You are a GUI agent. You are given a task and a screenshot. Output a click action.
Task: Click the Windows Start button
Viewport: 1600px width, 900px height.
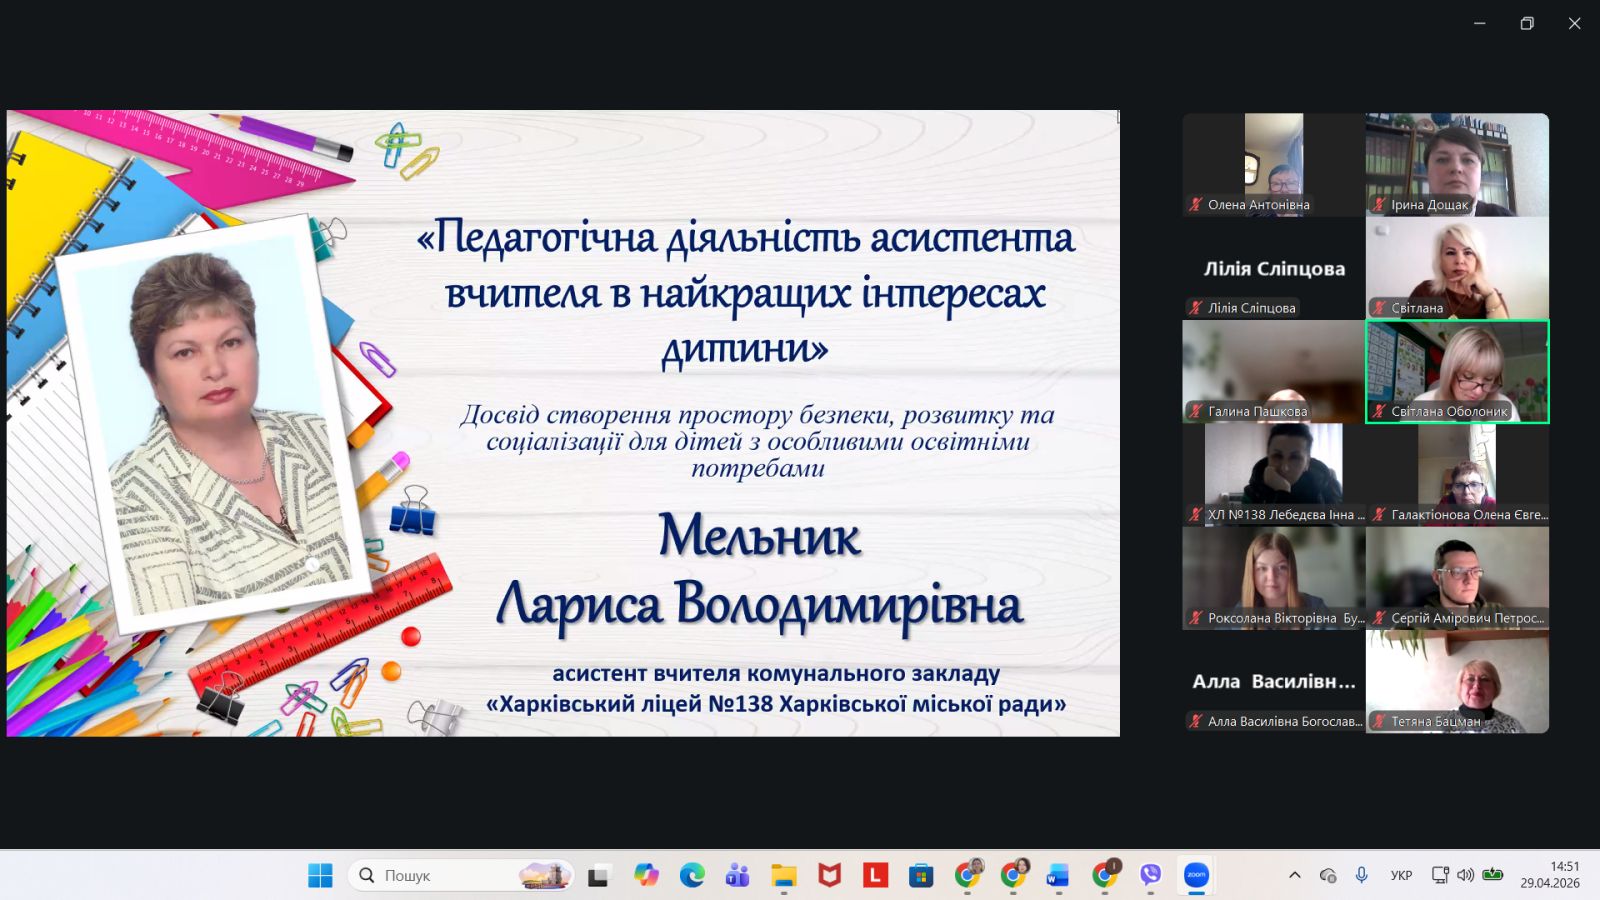320,875
